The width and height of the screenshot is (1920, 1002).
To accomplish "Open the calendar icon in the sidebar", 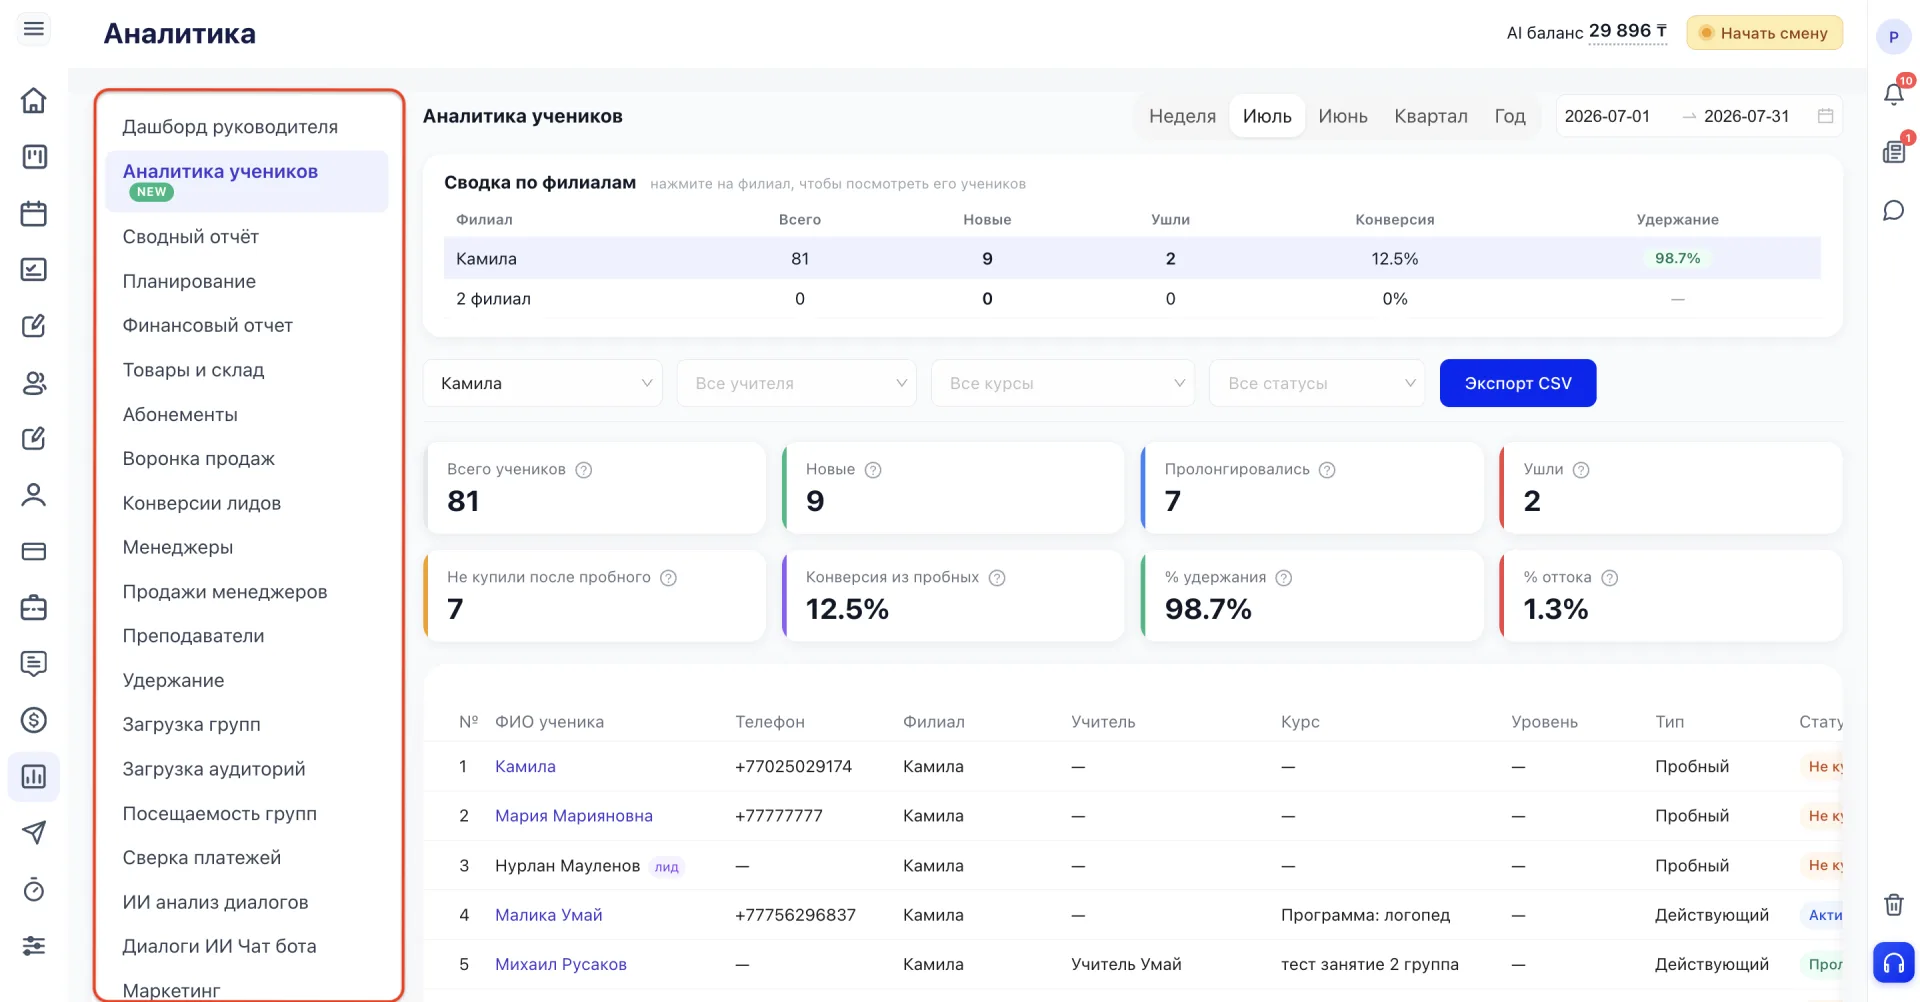I will tap(34, 213).
